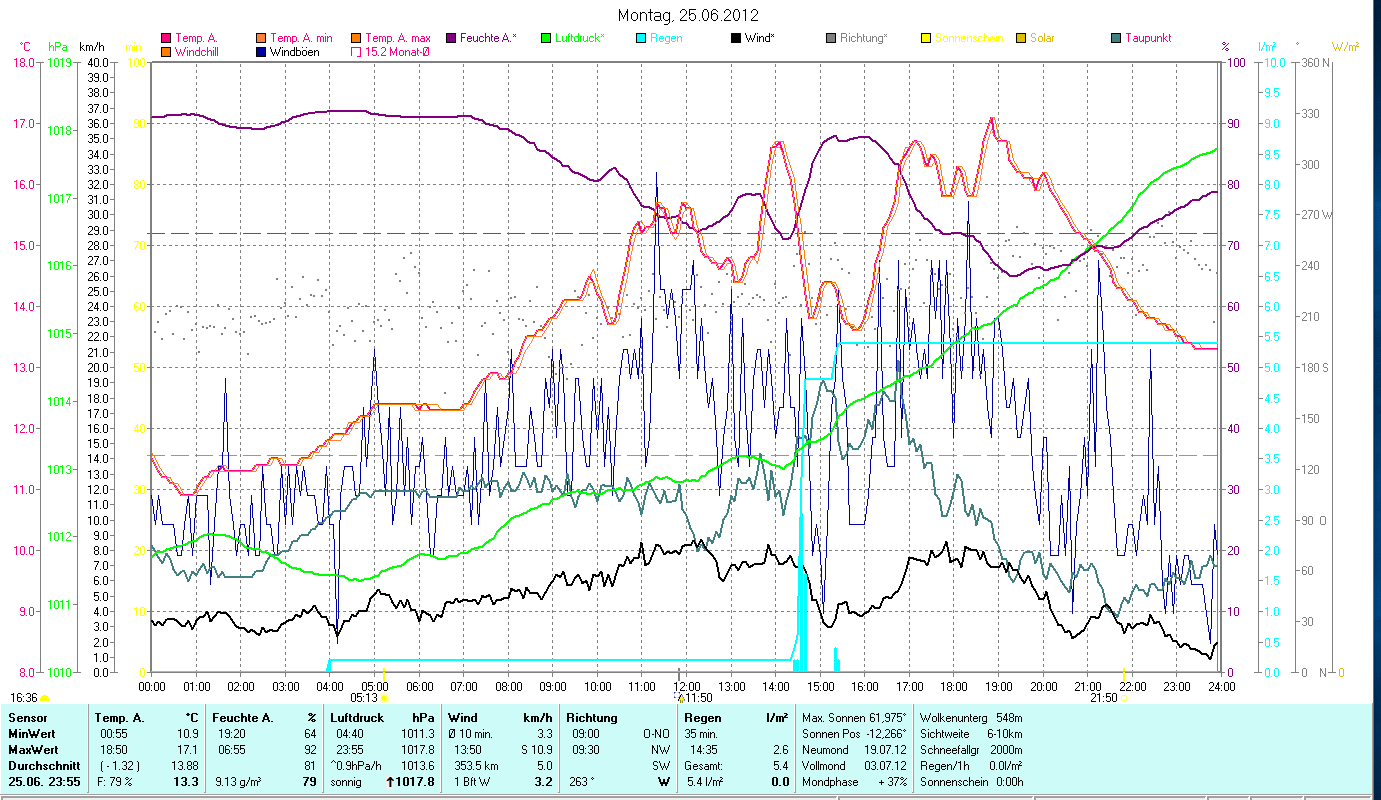The image size is (1381, 800).
Task: Click the purple Feuchte A.* legend swatch
Action: [450, 38]
